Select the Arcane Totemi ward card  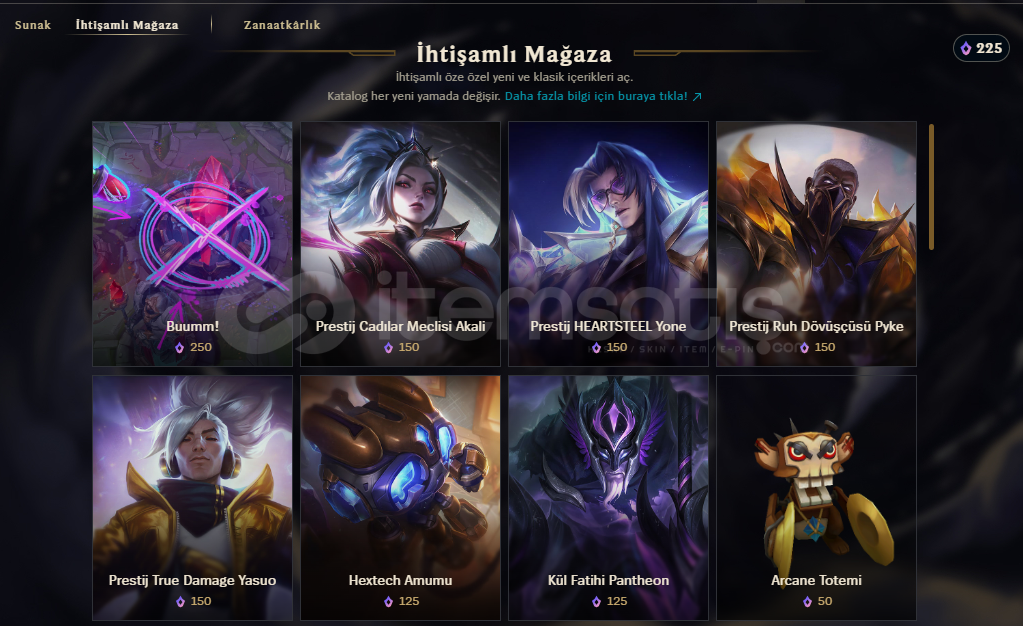point(816,497)
